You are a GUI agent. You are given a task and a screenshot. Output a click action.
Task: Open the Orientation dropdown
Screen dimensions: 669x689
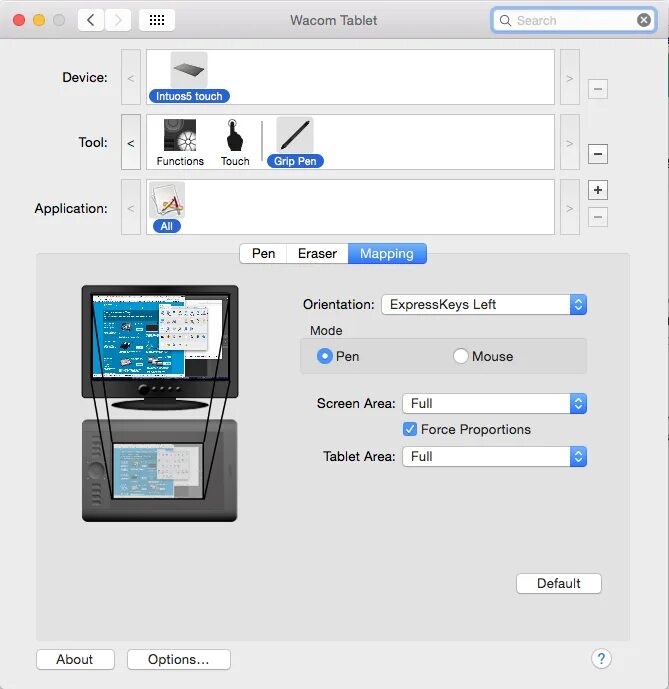pyautogui.click(x=484, y=305)
